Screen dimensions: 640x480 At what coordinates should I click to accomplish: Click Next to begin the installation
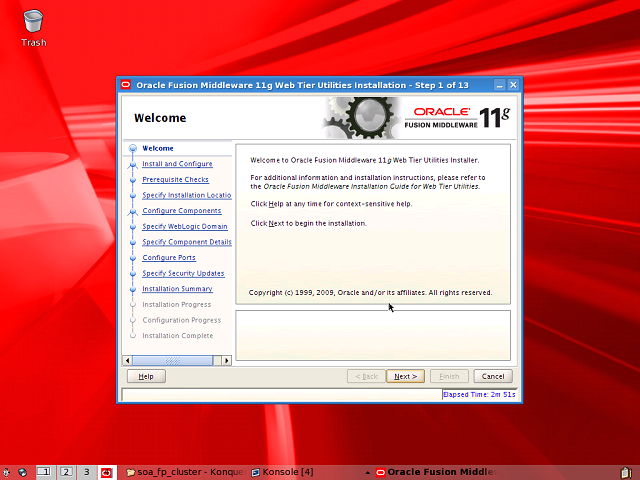pyautogui.click(x=405, y=376)
